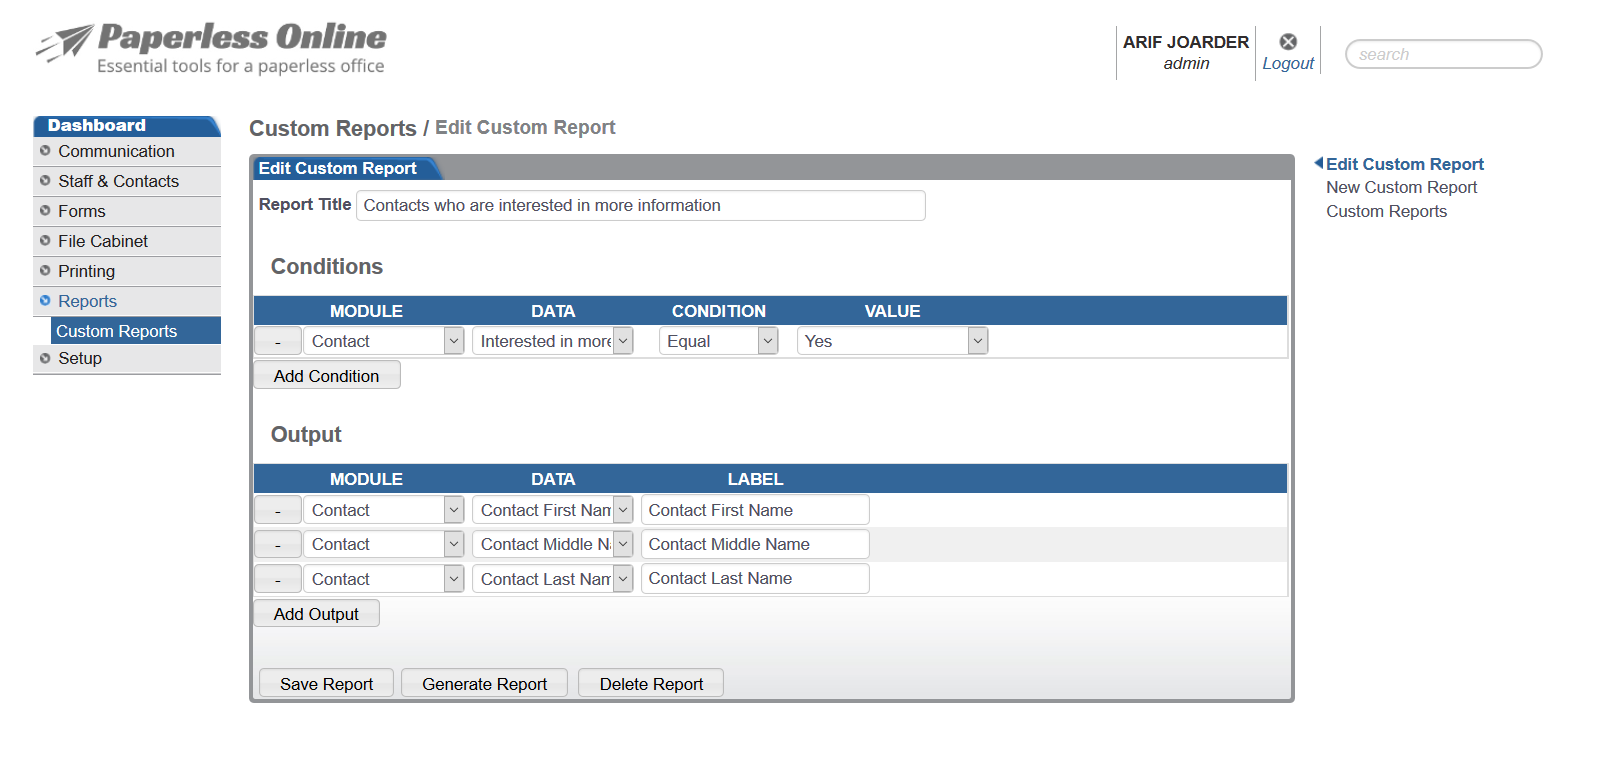Open Module dropdown in Contact First Name row
The image size is (1597, 765).
[x=384, y=510]
